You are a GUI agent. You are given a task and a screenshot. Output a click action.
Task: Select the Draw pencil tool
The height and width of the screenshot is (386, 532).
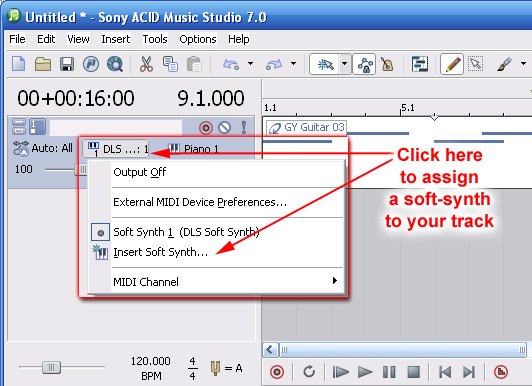[x=452, y=64]
